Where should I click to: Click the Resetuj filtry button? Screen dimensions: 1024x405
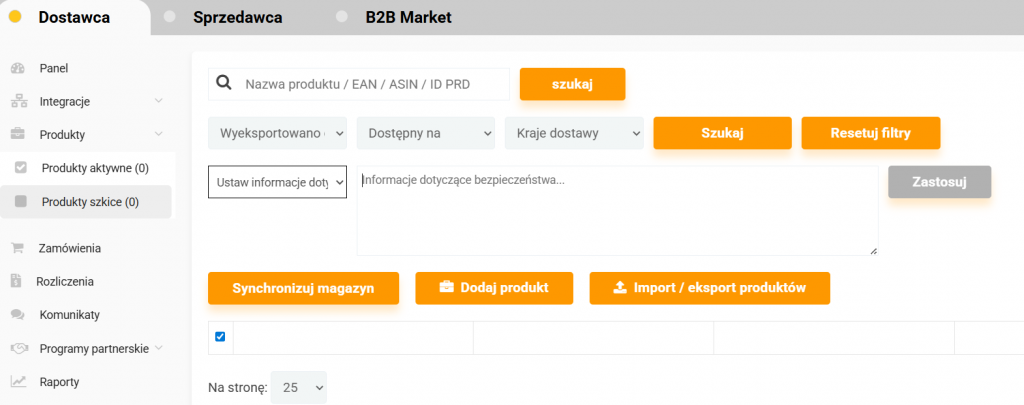870,133
